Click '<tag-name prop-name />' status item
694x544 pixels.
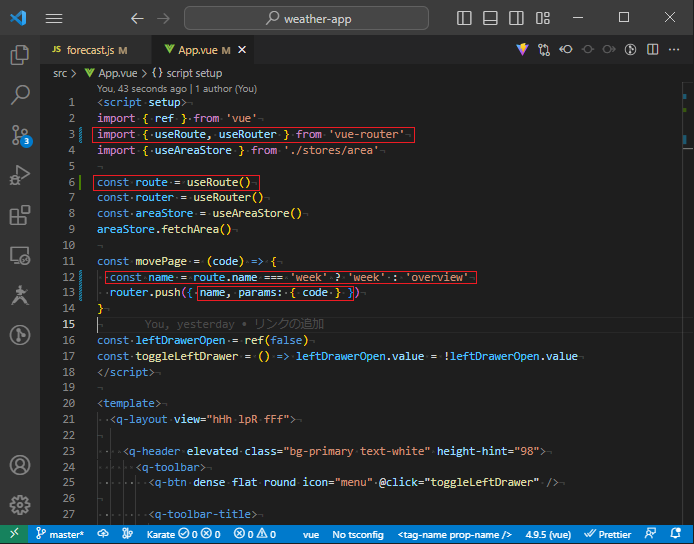pyautogui.click(x=455, y=534)
